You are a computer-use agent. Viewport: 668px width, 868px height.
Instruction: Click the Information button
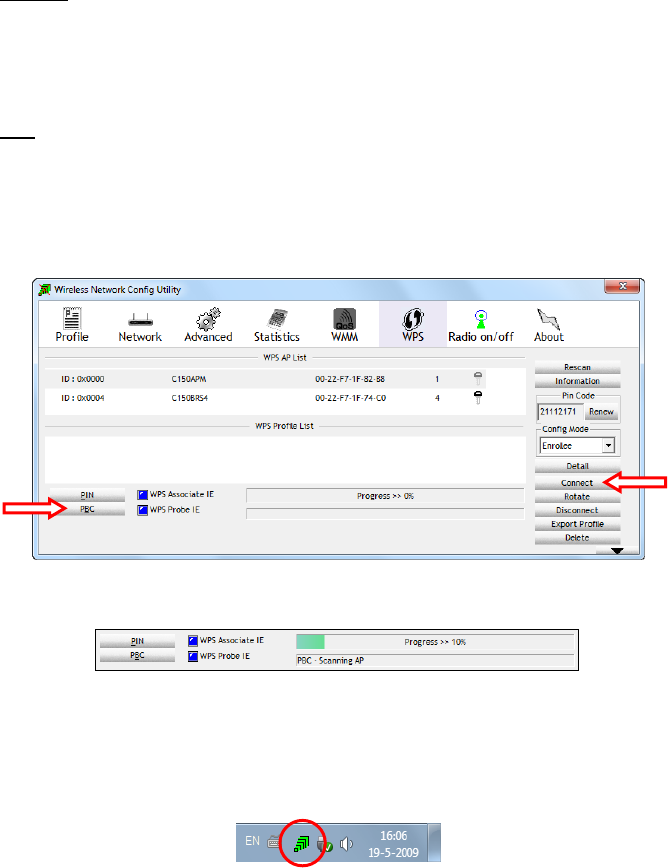click(577, 381)
